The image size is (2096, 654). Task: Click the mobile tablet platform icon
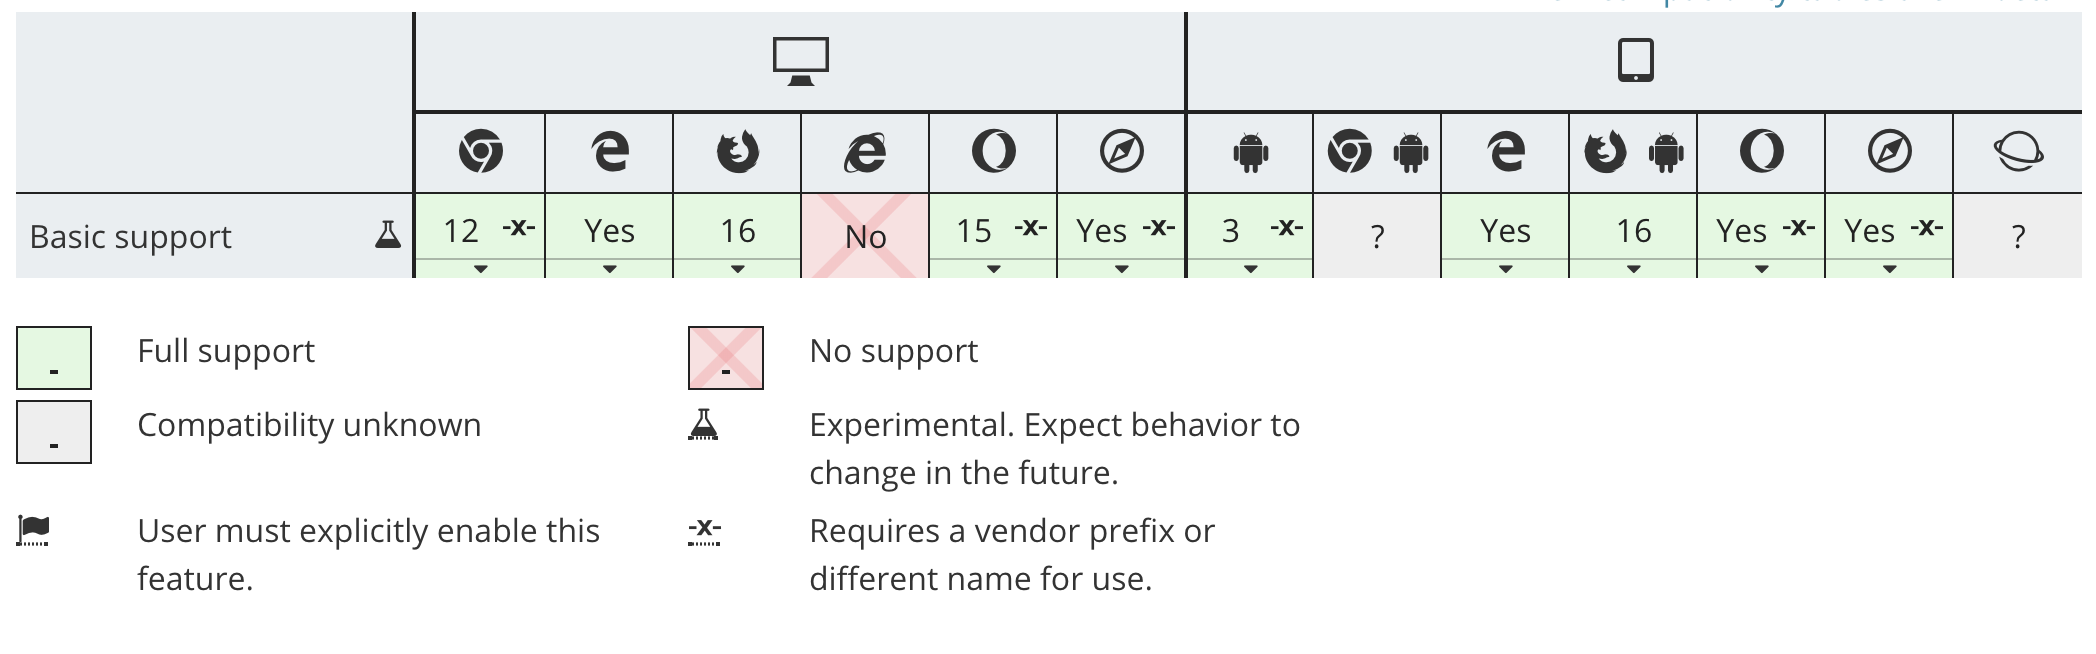pos(1636,61)
